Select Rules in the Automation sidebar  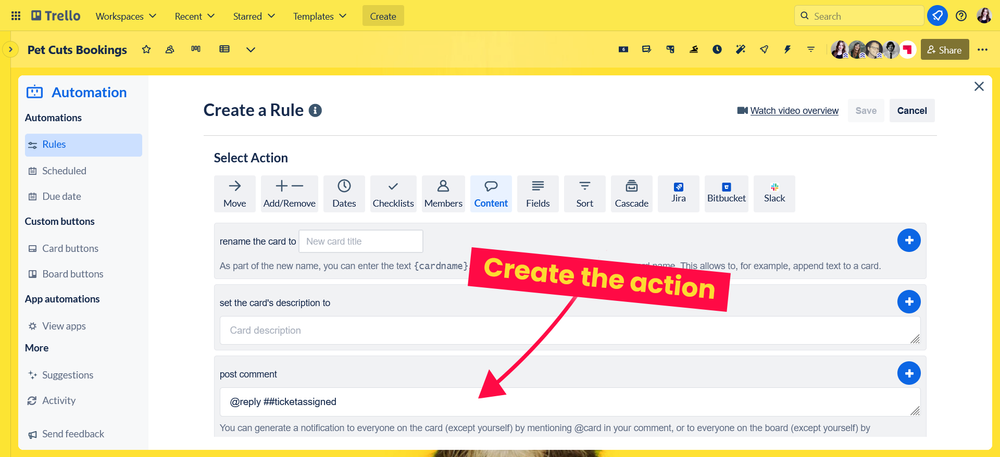click(84, 145)
